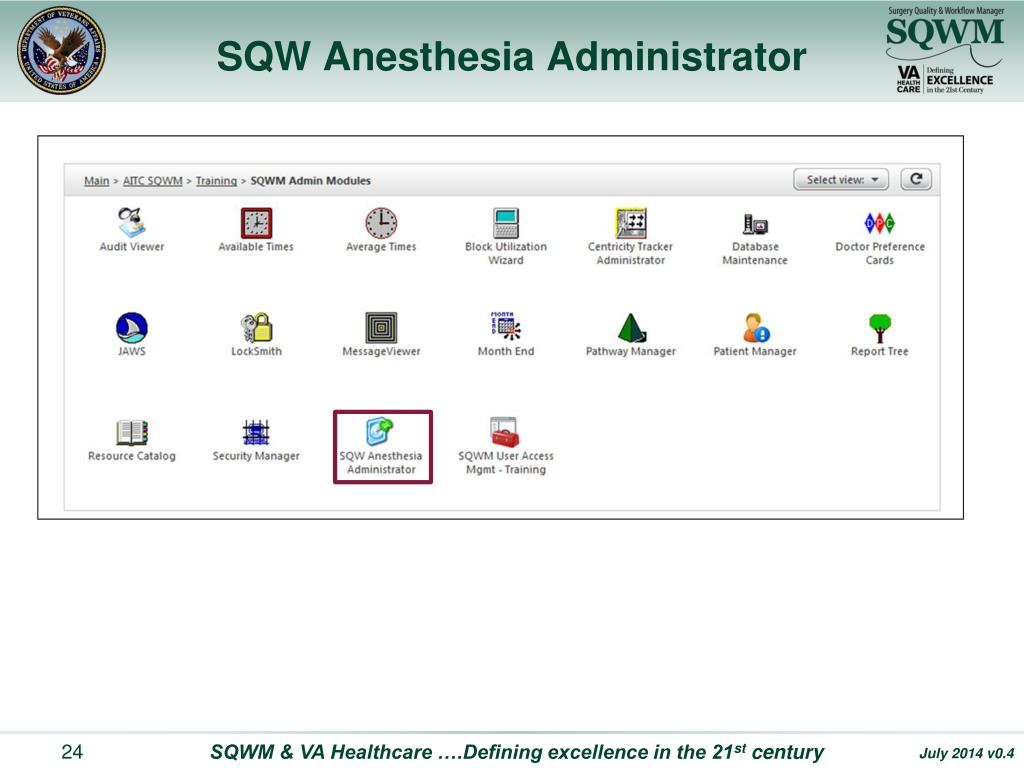Go to the Main breadcrumb link
This screenshot has height=768, width=1024.
click(x=97, y=181)
